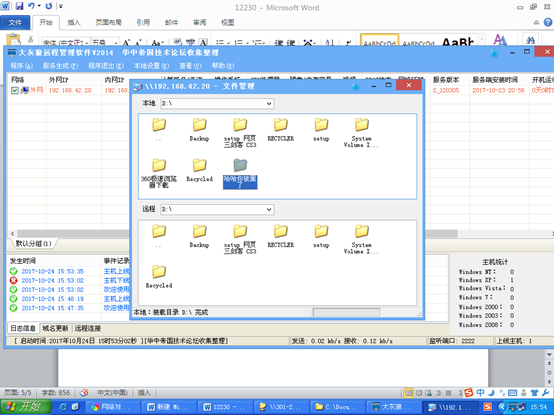This screenshot has height=415, width=554.
Task: Switch to the 日志信息 tab
Action: pyautogui.click(x=23, y=328)
